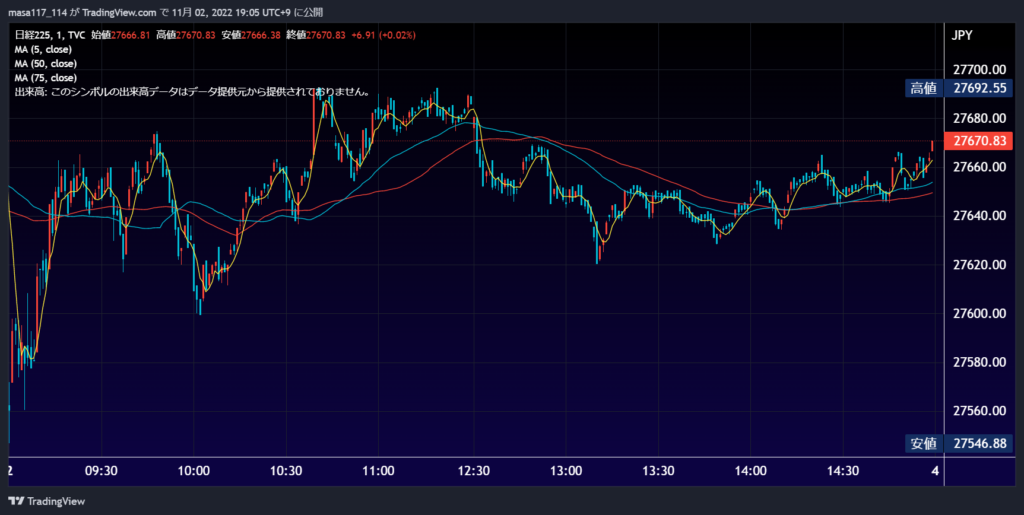Click the JPY currency label
This screenshot has width=1024, height=515.
962,36
